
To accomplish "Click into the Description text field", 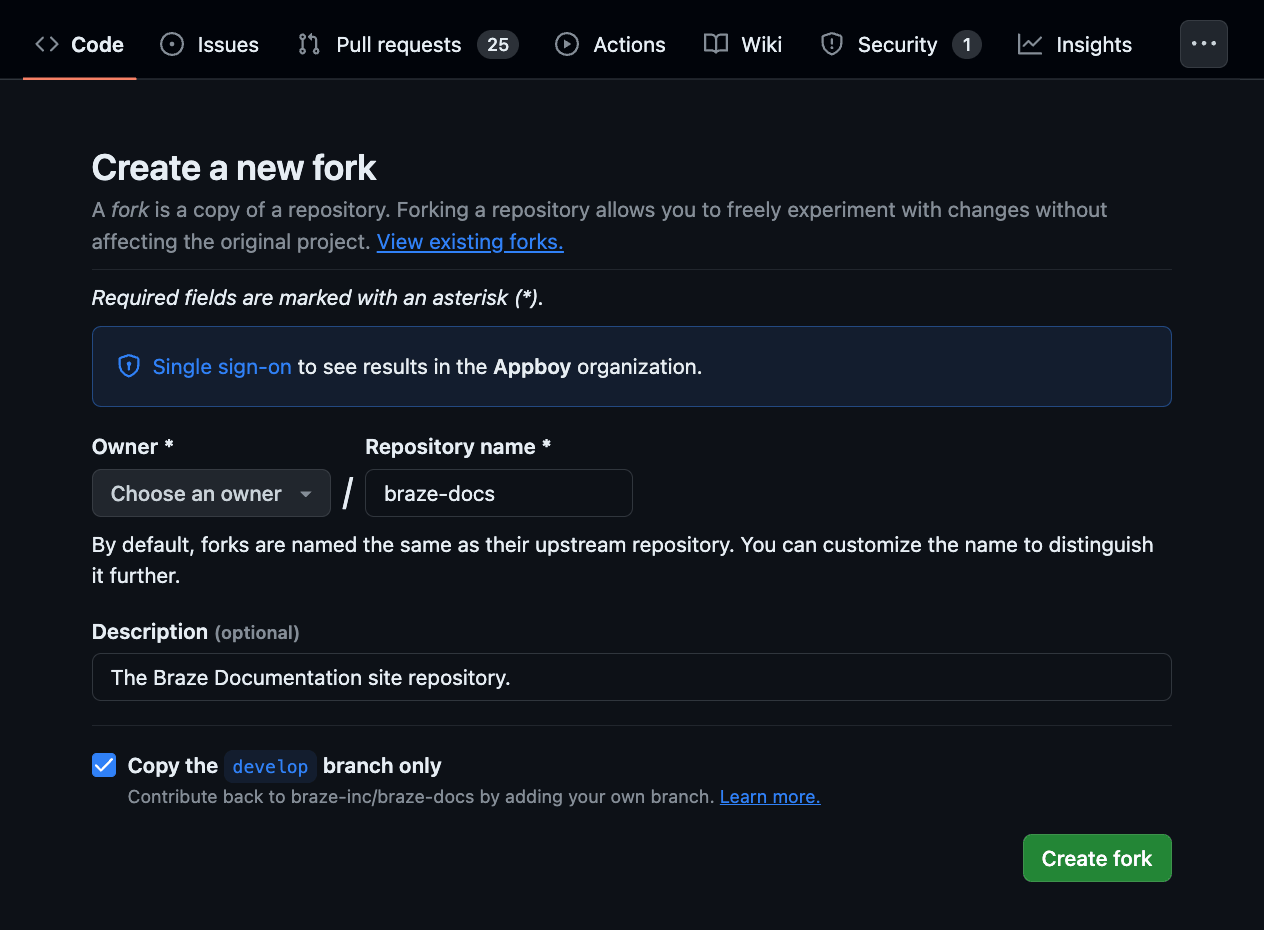I will [632, 677].
